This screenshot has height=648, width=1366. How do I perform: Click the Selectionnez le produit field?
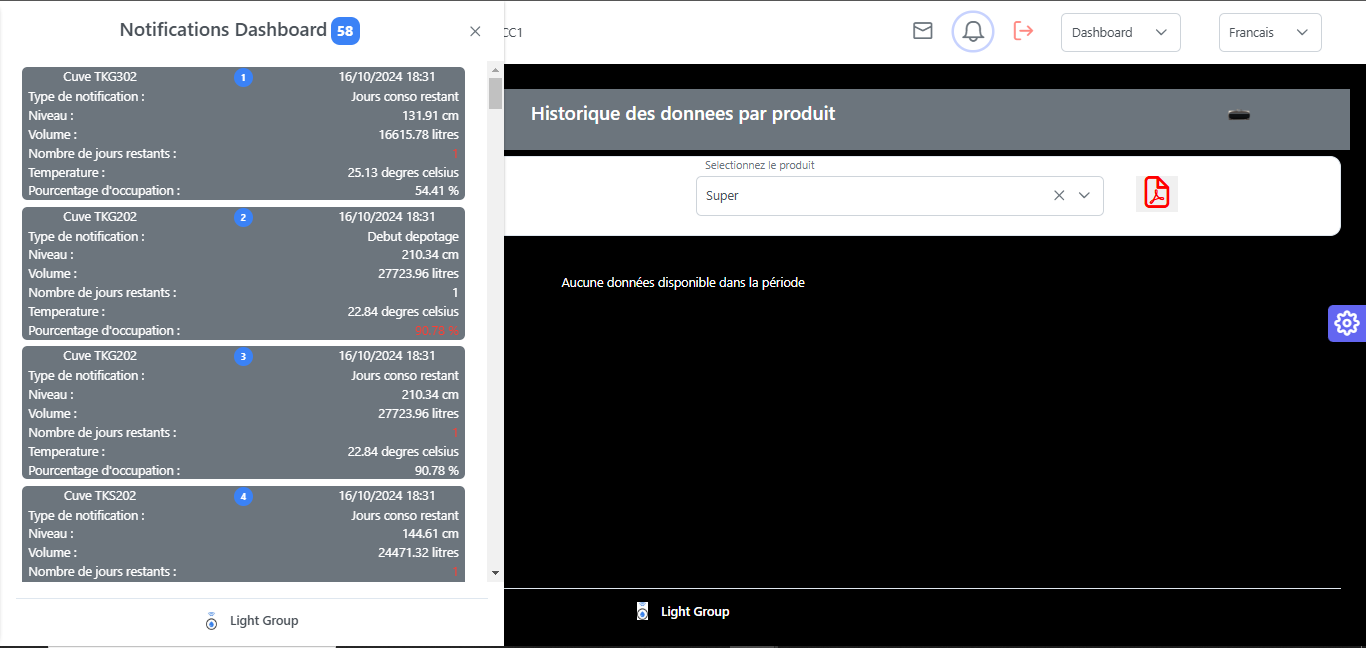[870, 196]
